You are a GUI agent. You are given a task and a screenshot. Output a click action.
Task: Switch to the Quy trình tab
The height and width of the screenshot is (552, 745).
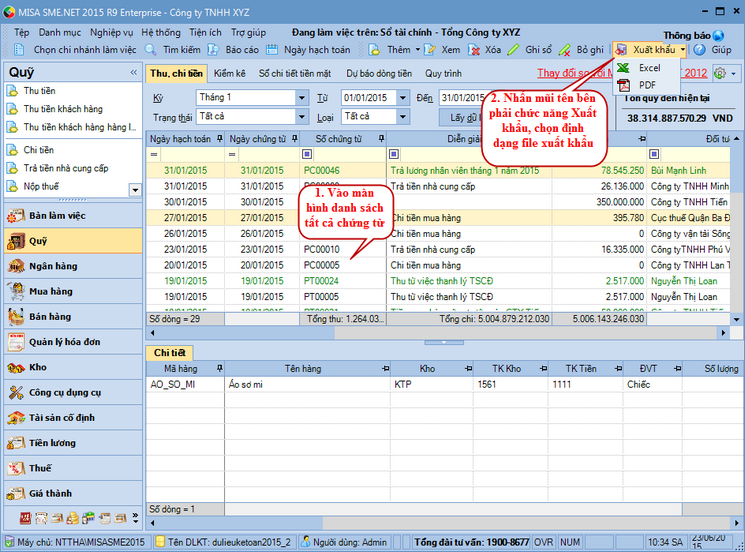(443, 73)
